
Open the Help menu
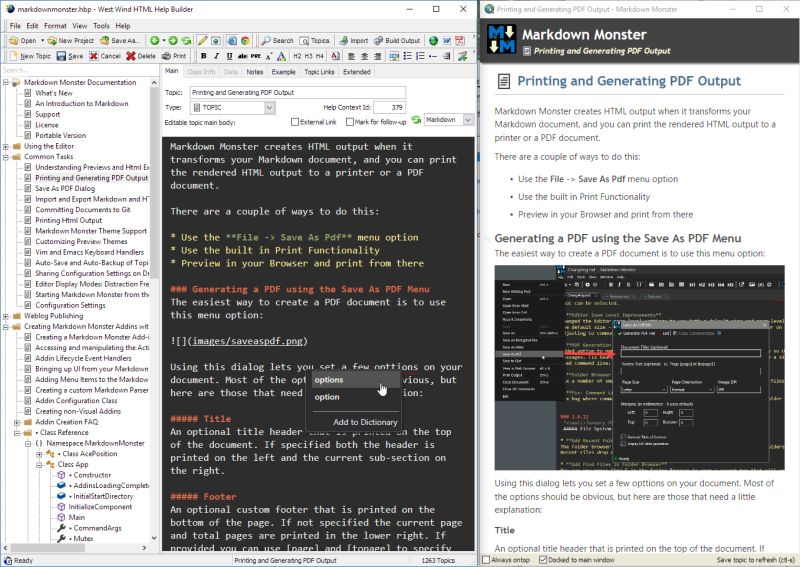(122, 26)
